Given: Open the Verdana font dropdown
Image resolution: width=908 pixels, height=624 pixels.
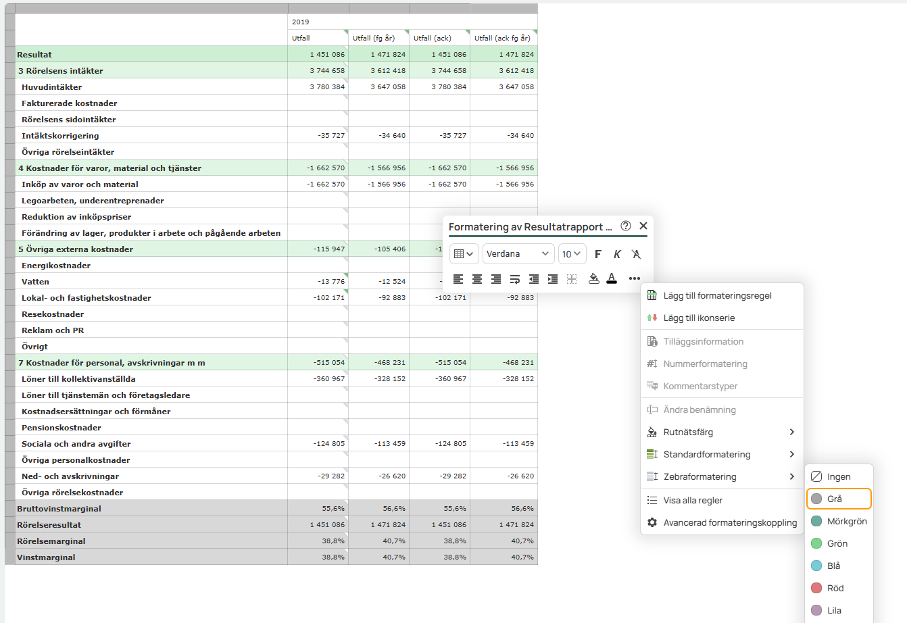Looking at the screenshot, I should (x=518, y=254).
